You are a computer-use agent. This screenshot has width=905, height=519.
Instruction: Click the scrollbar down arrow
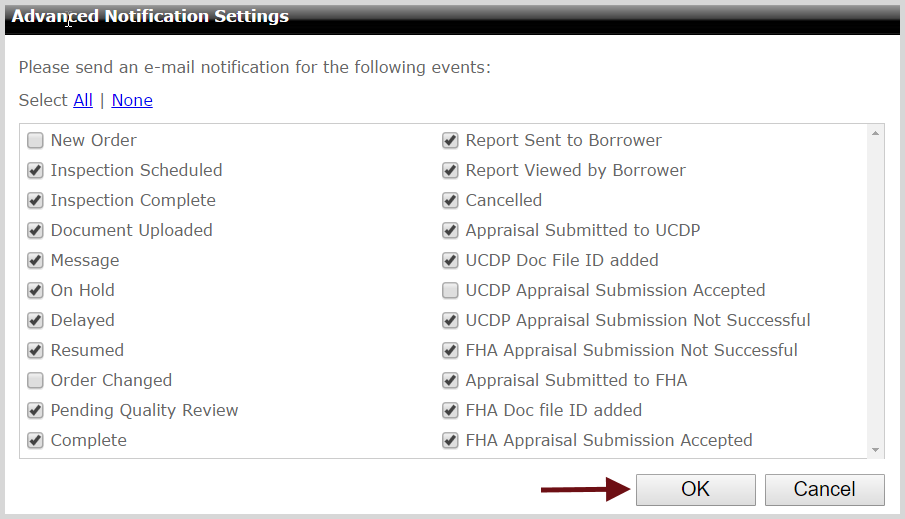coord(876,450)
